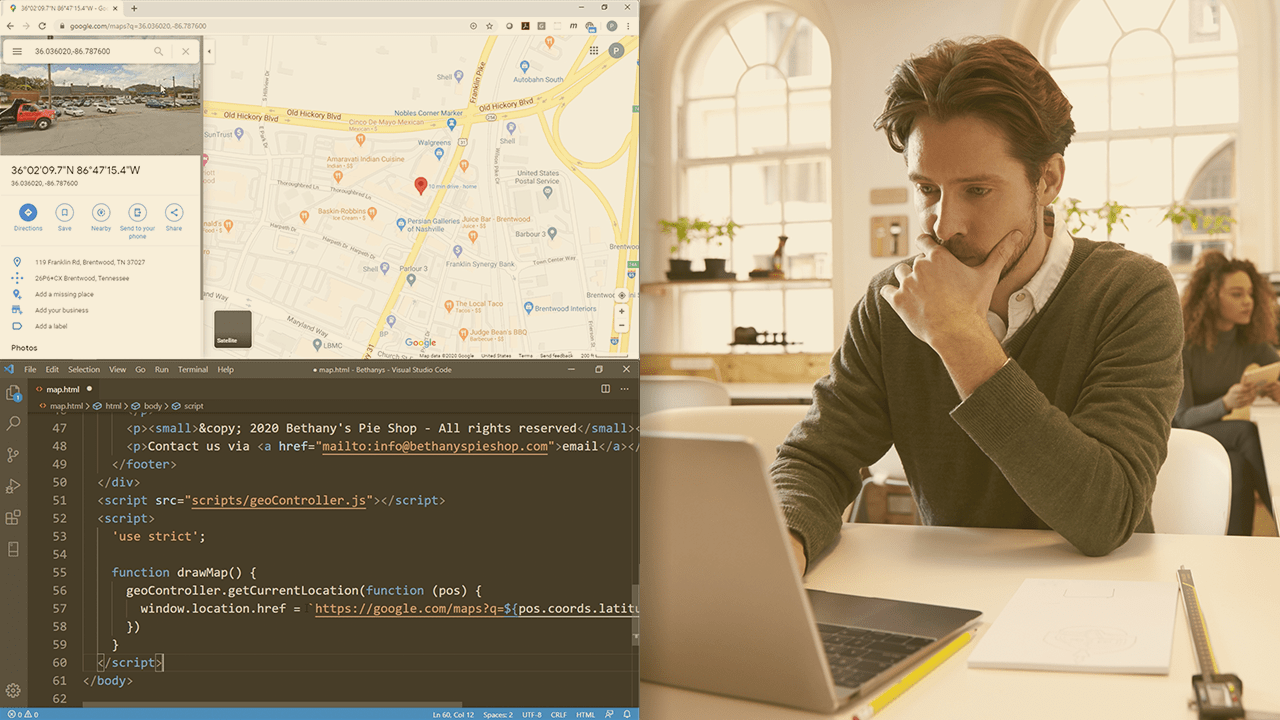Click the Directions icon button

[x=28, y=212]
